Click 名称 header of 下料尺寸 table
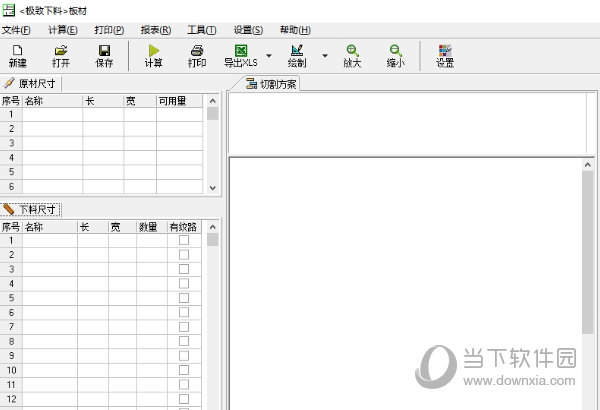 pyautogui.click(x=50, y=227)
